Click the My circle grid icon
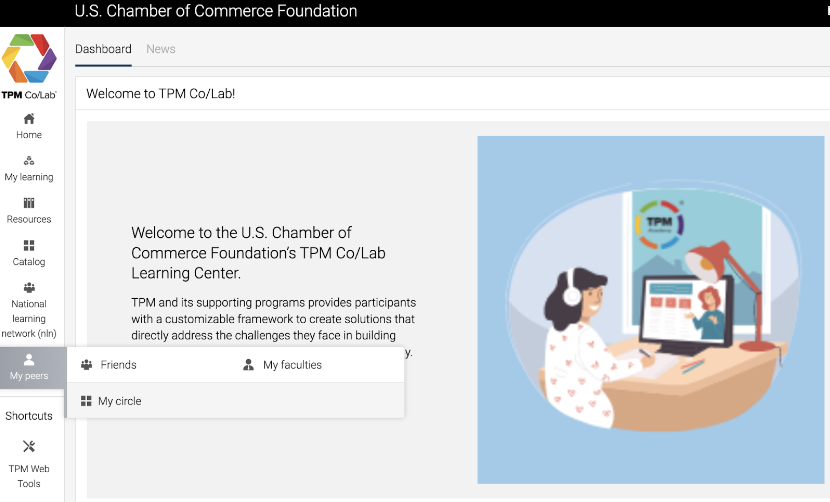Screen dimensions: 830x502 [x=86, y=401]
